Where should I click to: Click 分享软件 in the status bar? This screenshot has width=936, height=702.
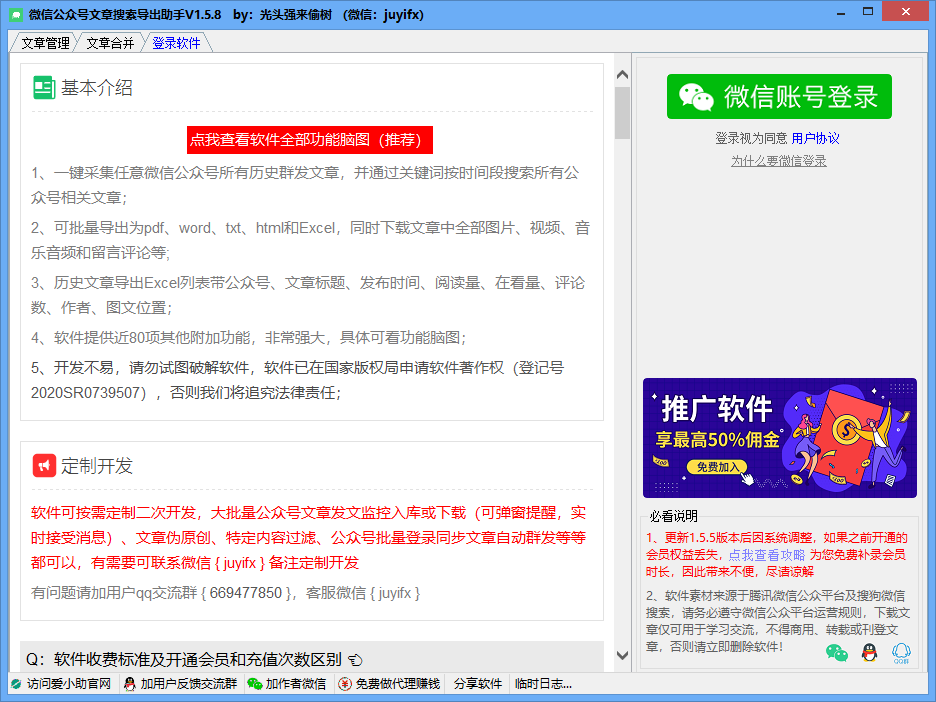478,683
